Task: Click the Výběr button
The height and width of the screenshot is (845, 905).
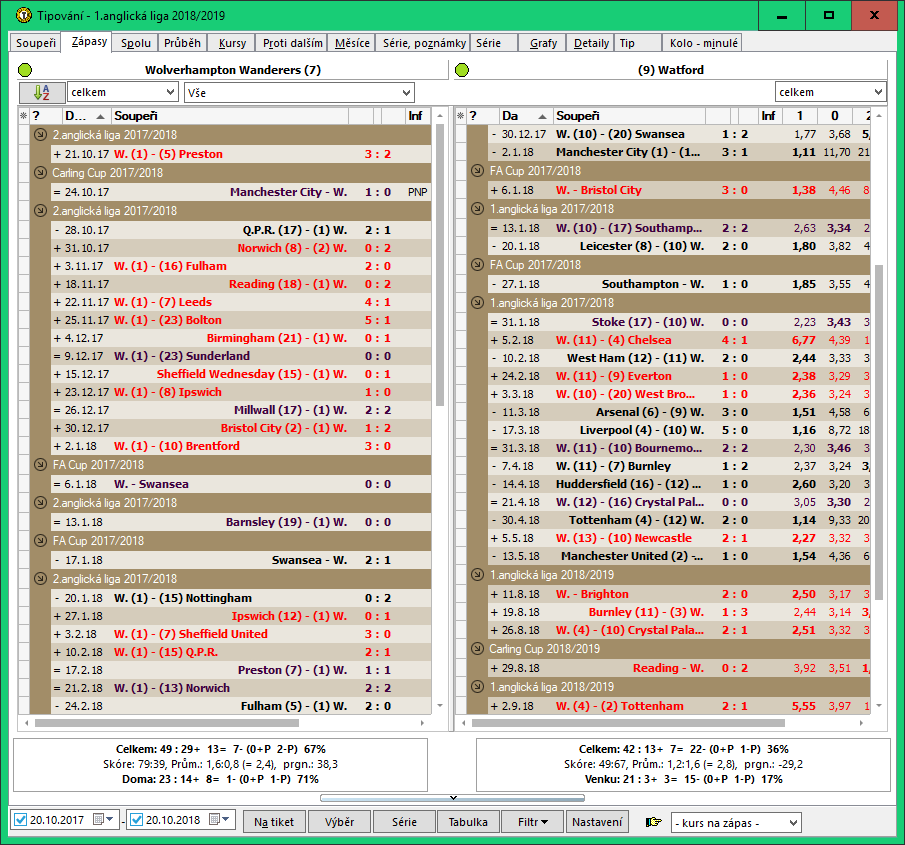Action: [x=339, y=822]
